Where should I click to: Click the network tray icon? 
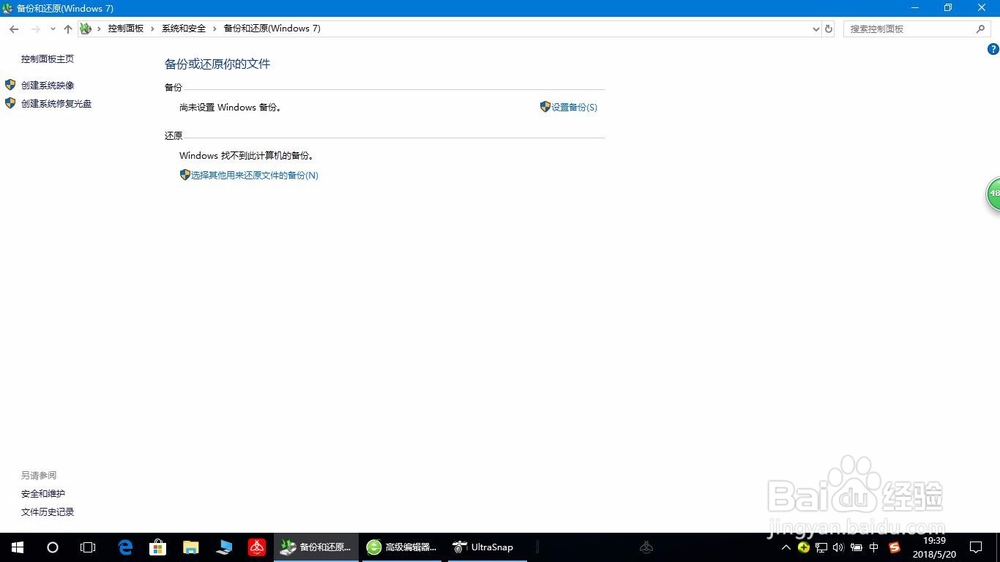coord(821,547)
